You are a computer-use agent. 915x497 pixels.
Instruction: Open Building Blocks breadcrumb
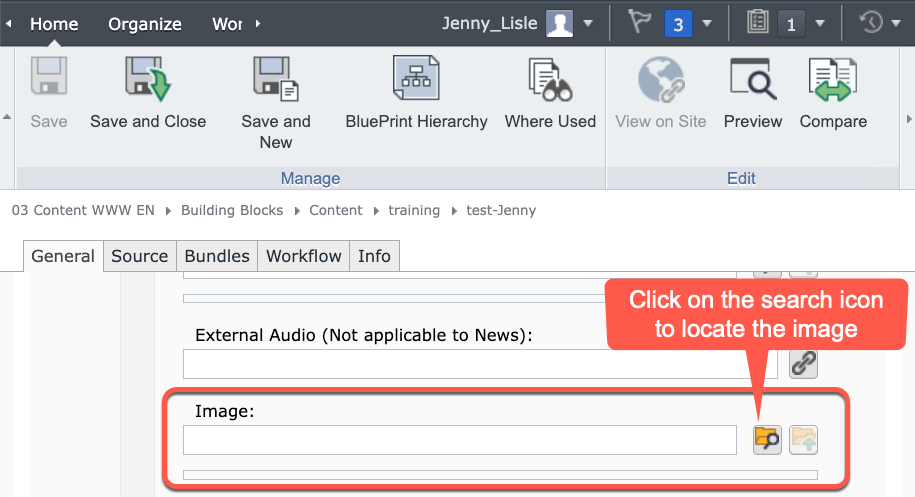[232, 211]
